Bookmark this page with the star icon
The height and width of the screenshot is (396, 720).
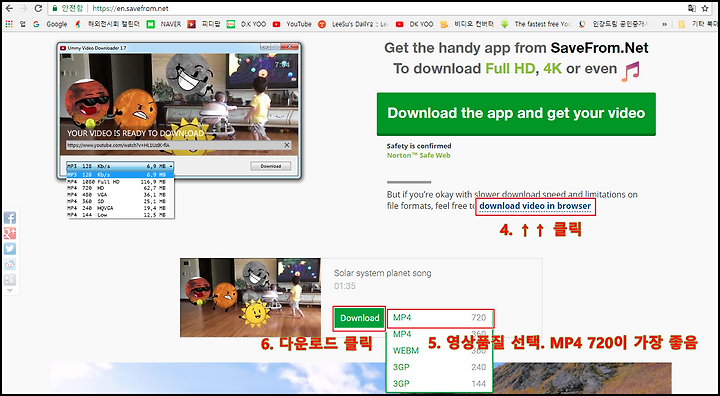click(x=705, y=8)
